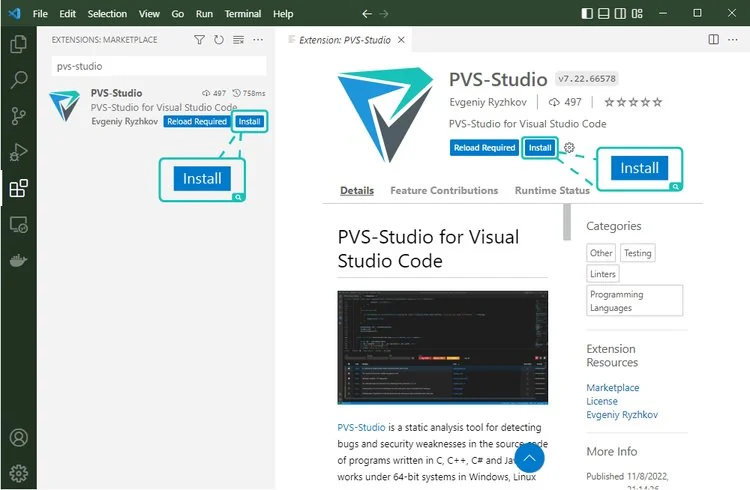Open the Selection menu

107,14
